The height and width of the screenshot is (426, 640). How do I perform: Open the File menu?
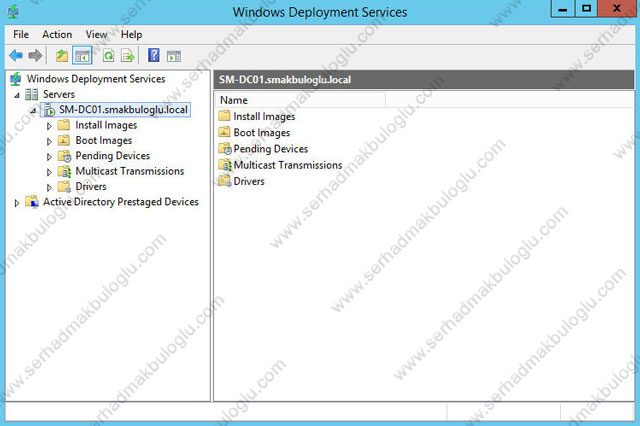click(21, 35)
